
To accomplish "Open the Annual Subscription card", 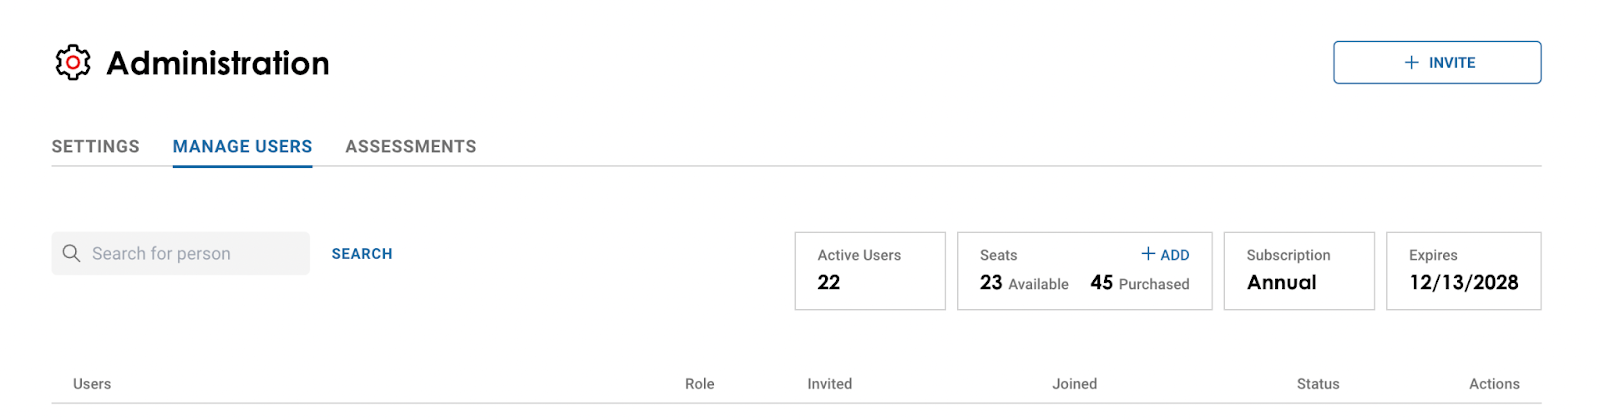I will pos(1299,271).
